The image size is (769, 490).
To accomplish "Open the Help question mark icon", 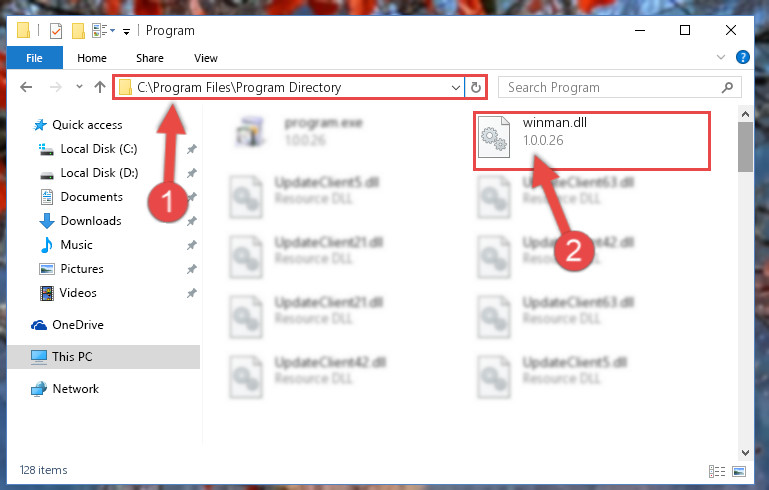I will pos(743,57).
